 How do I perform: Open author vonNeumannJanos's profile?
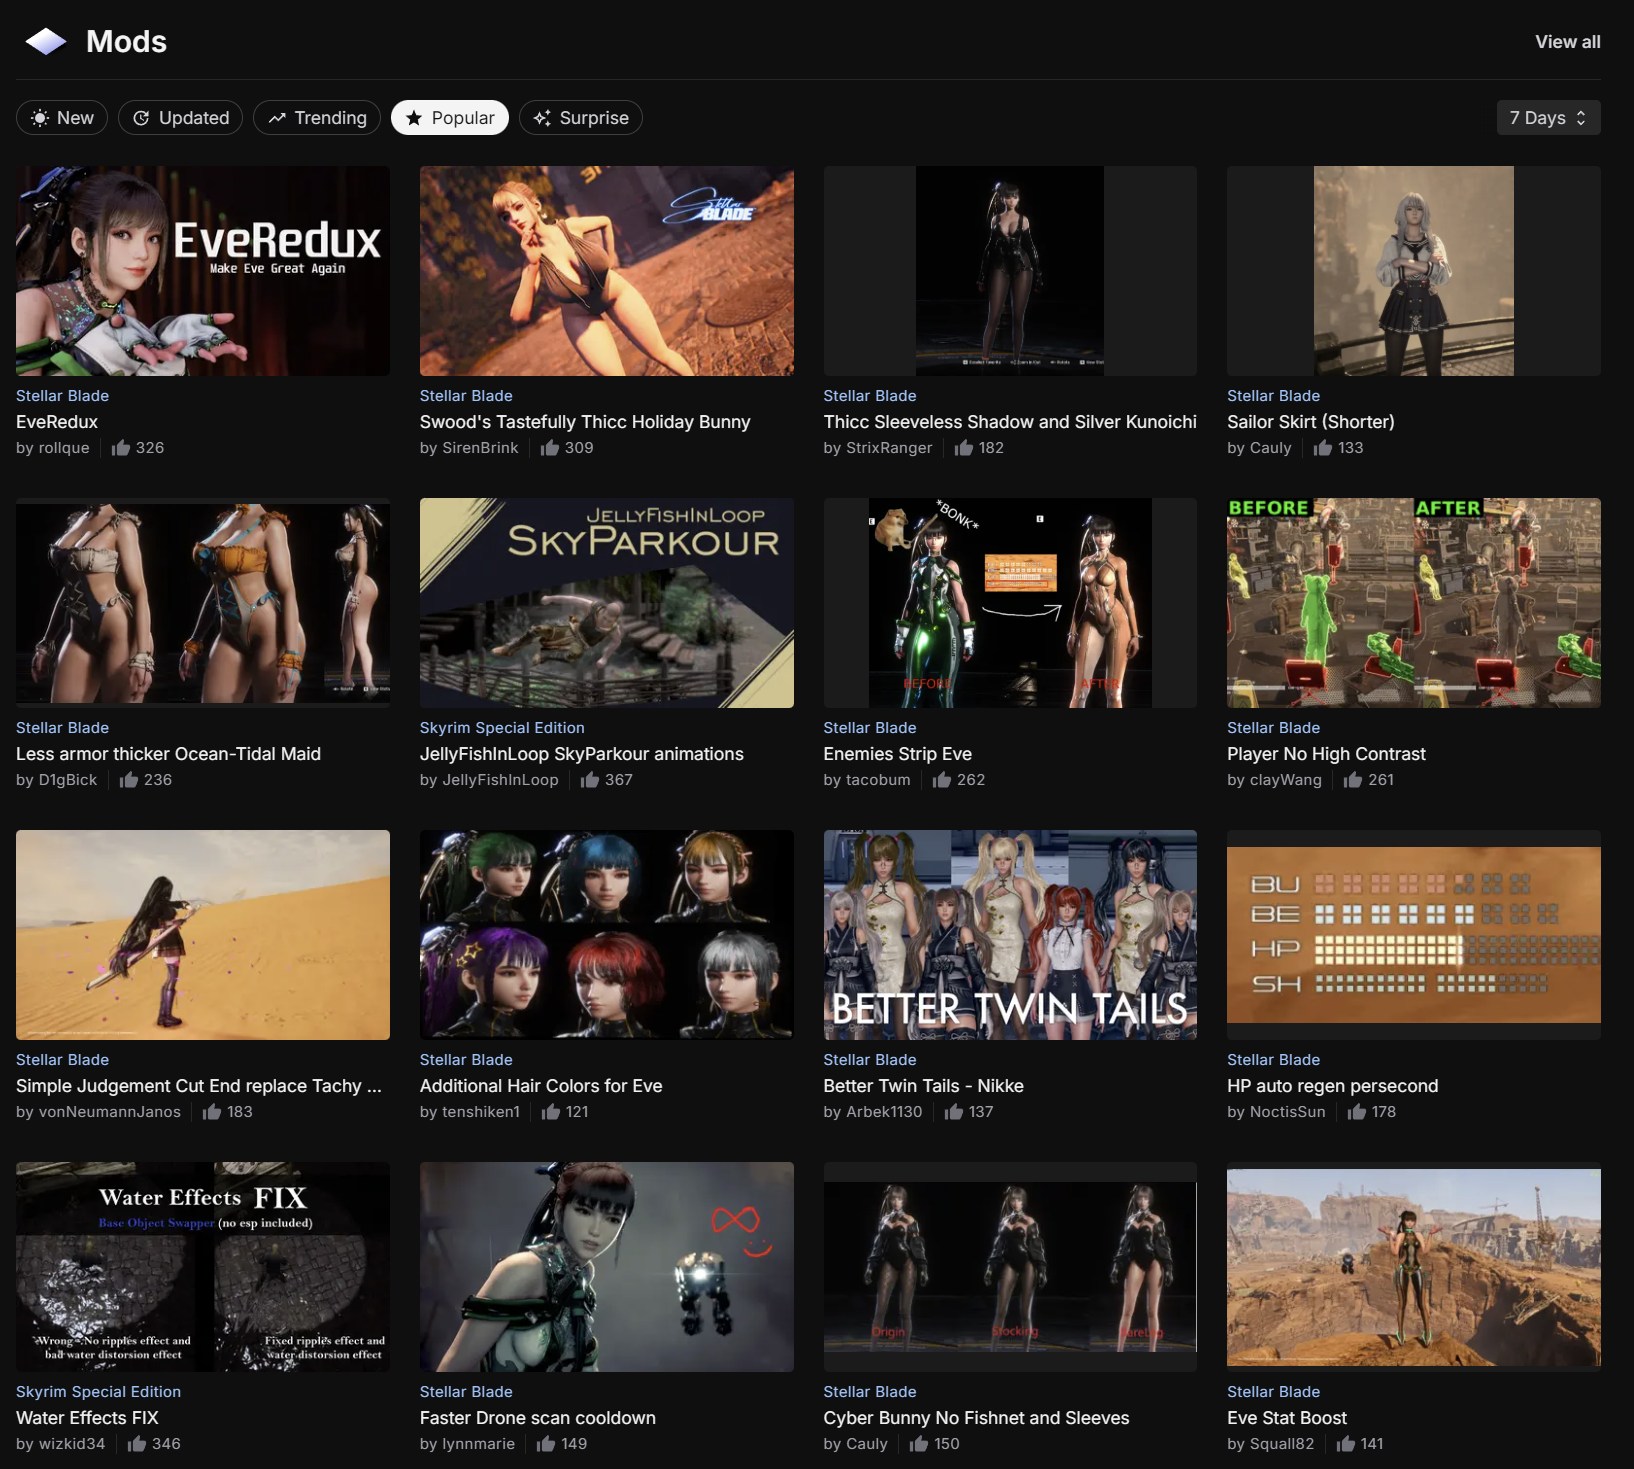coord(110,1112)
